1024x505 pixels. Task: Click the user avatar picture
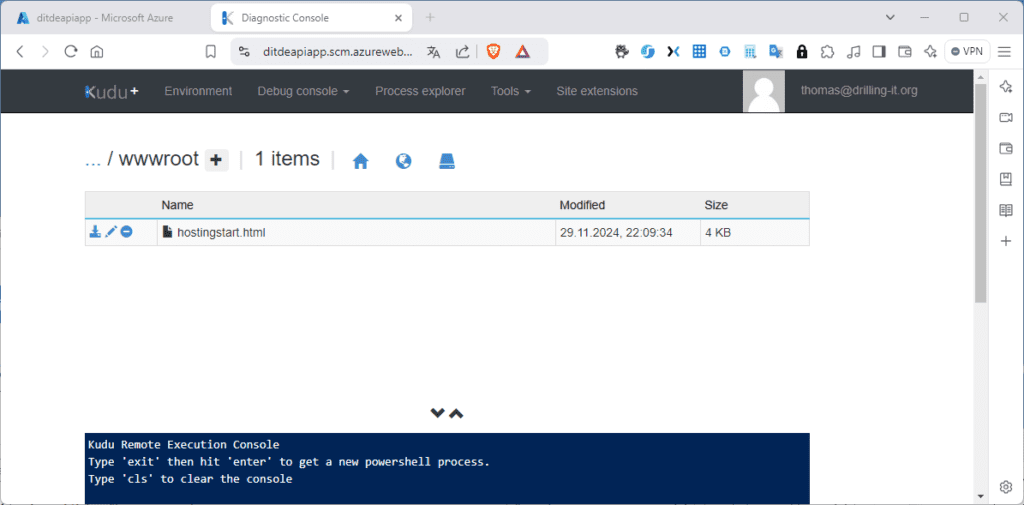764,91
